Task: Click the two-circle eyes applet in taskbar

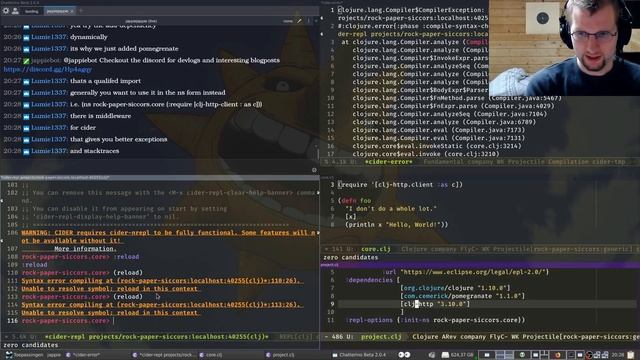Action: (404, 355)
